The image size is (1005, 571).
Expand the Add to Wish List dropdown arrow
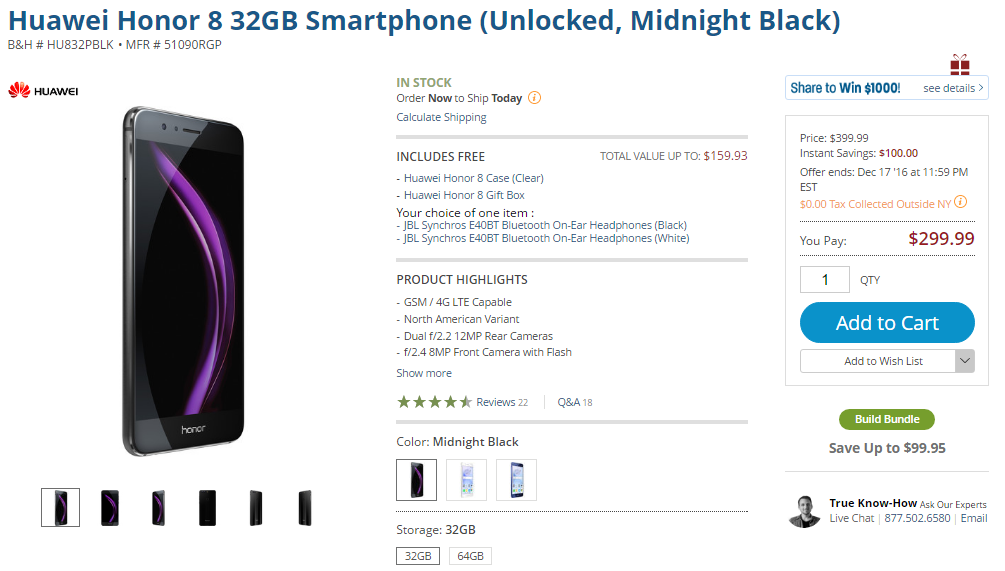964,361
